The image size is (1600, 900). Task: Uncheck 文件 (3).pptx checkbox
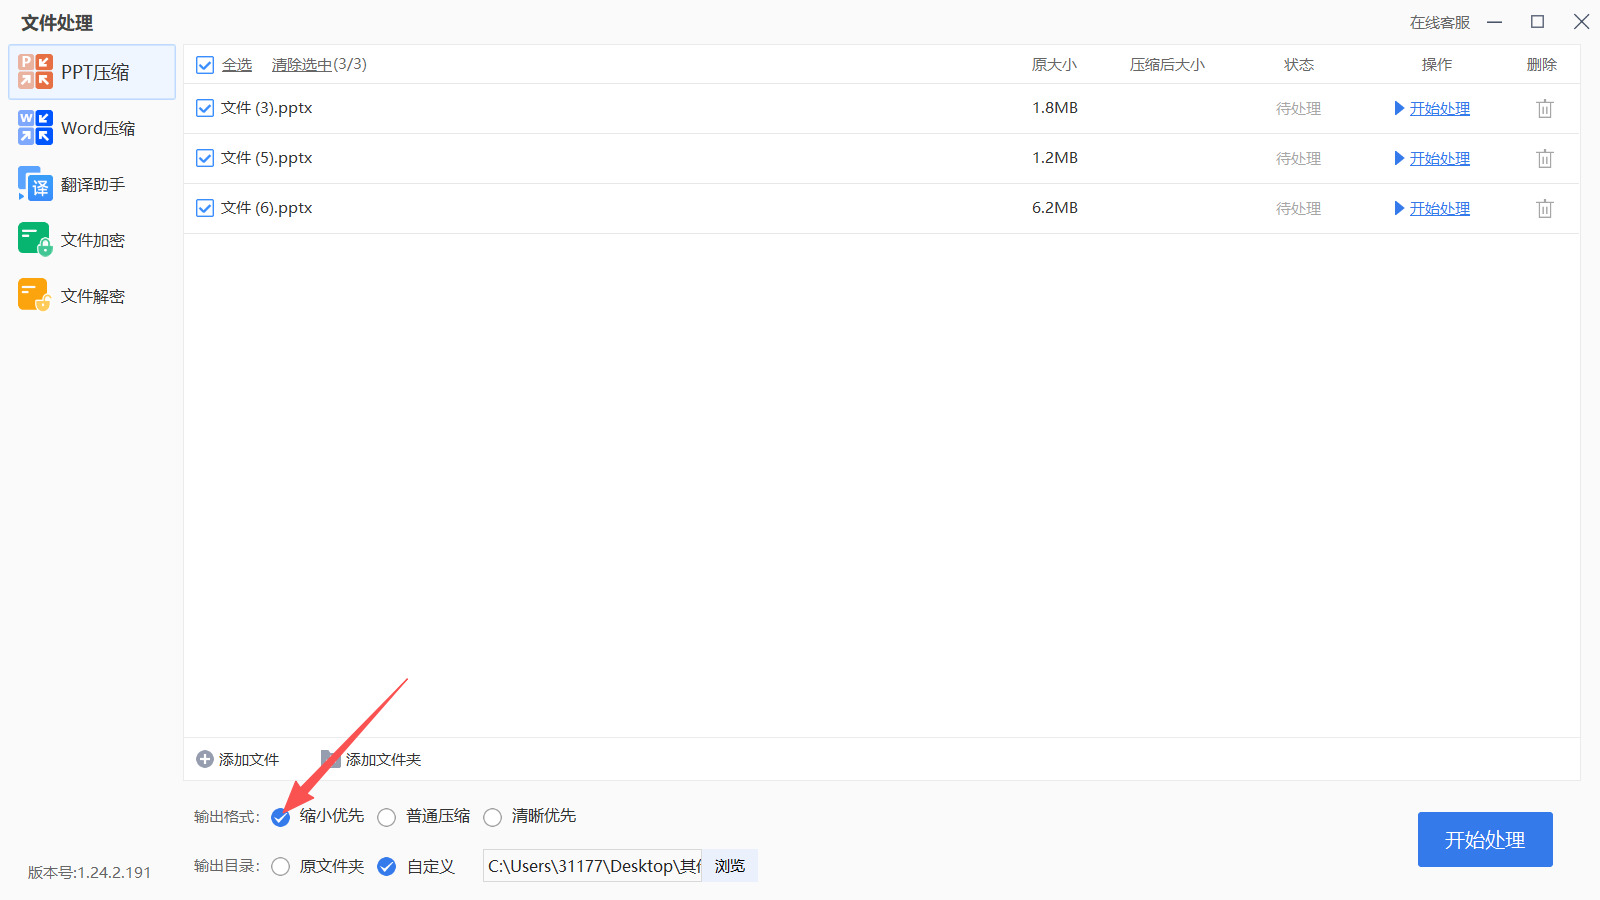click(x=205, y=108)
